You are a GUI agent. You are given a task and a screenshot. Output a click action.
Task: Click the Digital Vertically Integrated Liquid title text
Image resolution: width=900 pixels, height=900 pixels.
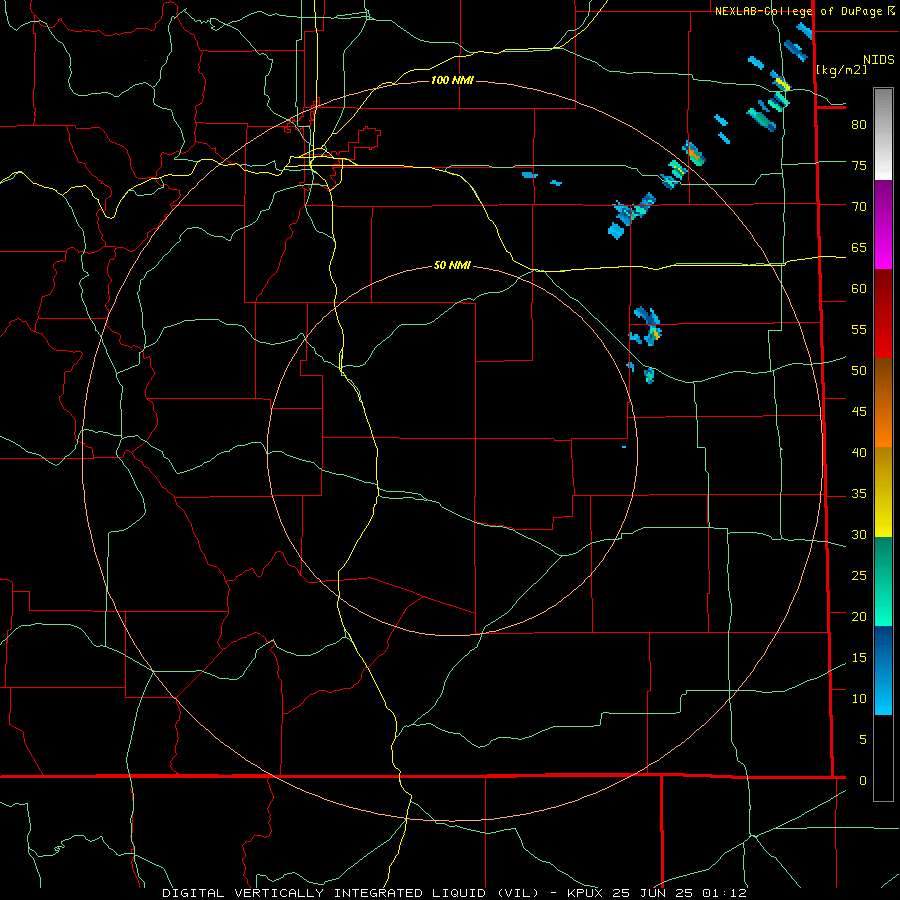[x=350, y=893]
